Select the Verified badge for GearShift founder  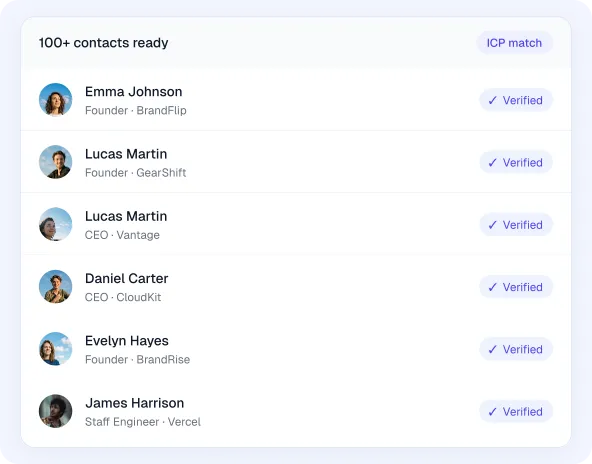[x=516, y=162]
